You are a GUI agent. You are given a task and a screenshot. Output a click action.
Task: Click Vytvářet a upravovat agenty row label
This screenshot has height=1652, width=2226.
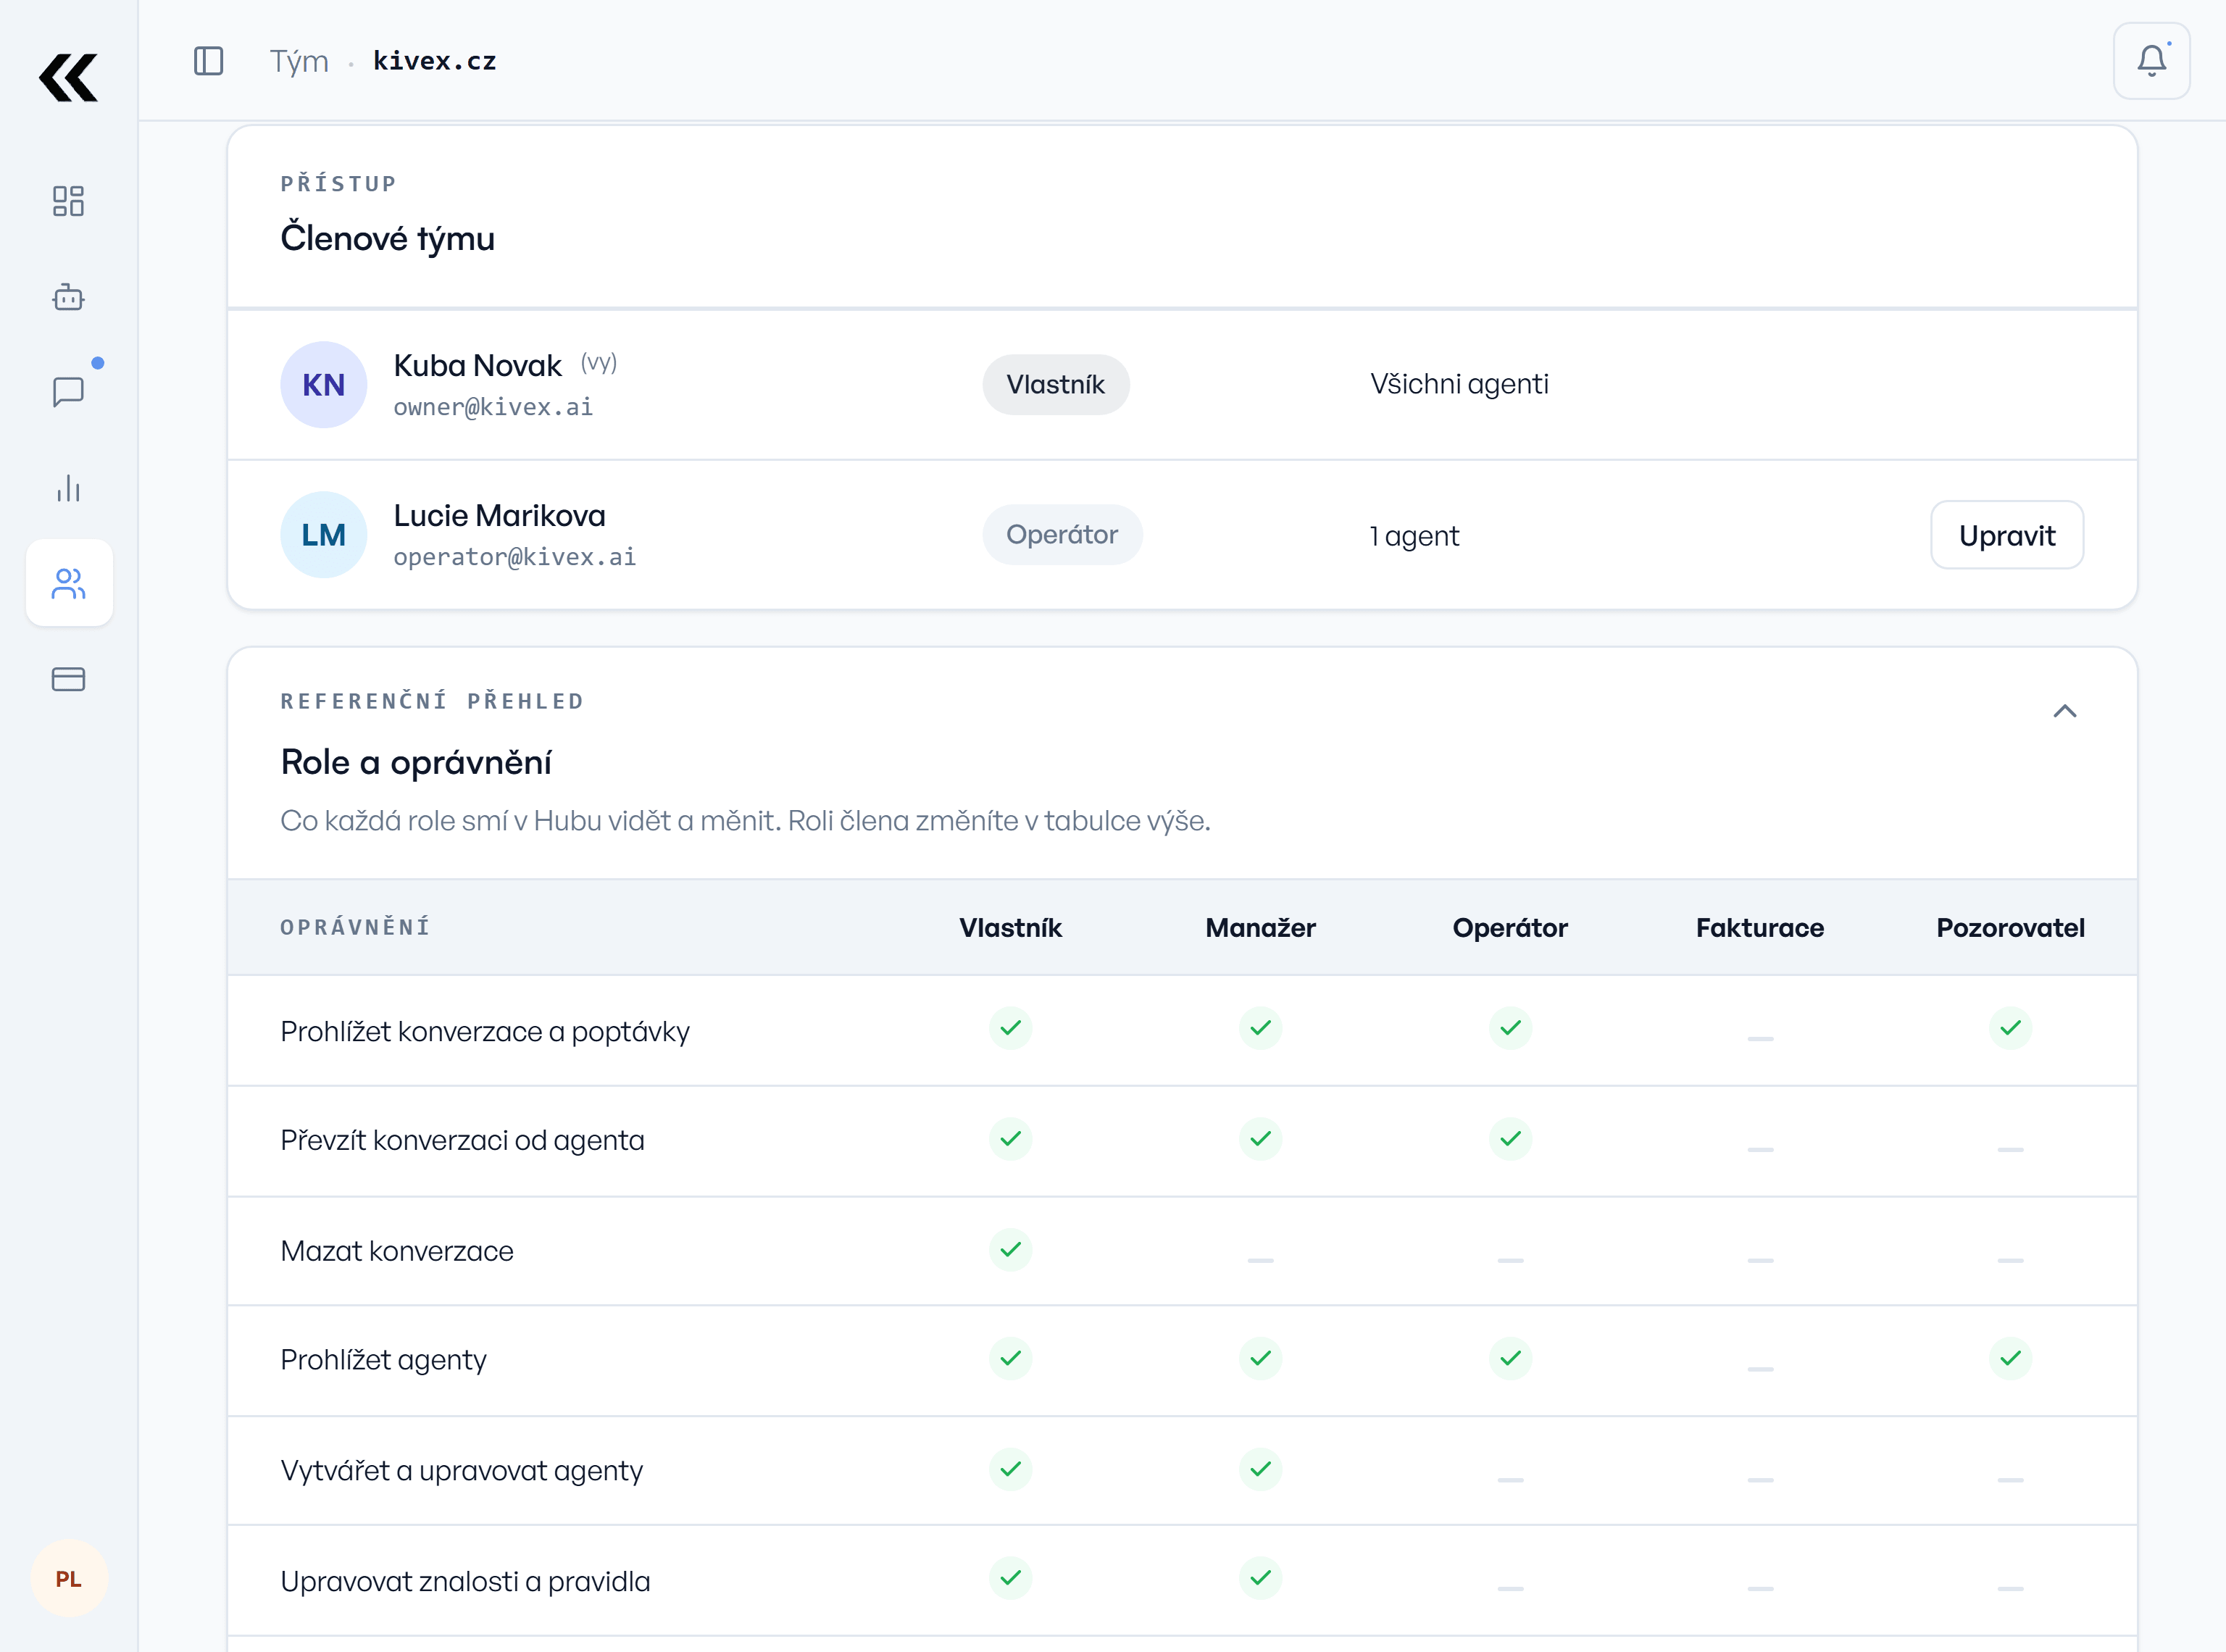[461, 1471]
